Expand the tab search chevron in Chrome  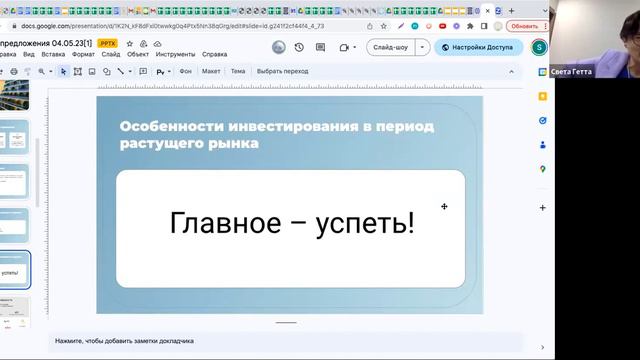(x=545, y=11)
